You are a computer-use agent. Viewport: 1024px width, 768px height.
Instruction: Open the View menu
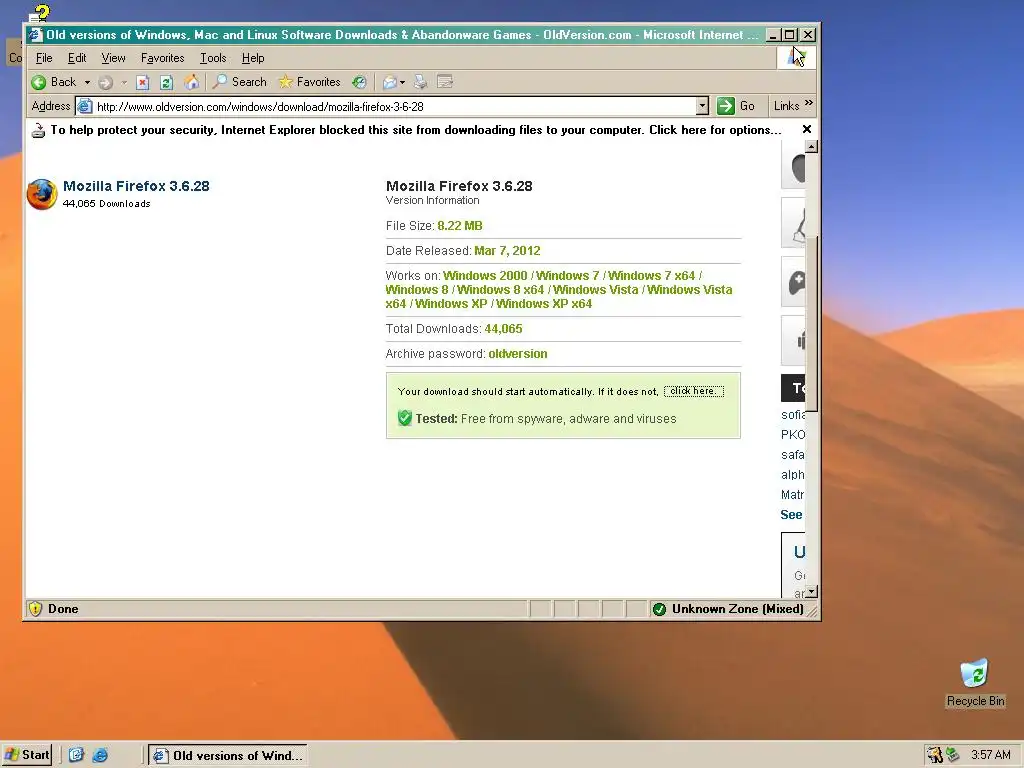(113, 58)
